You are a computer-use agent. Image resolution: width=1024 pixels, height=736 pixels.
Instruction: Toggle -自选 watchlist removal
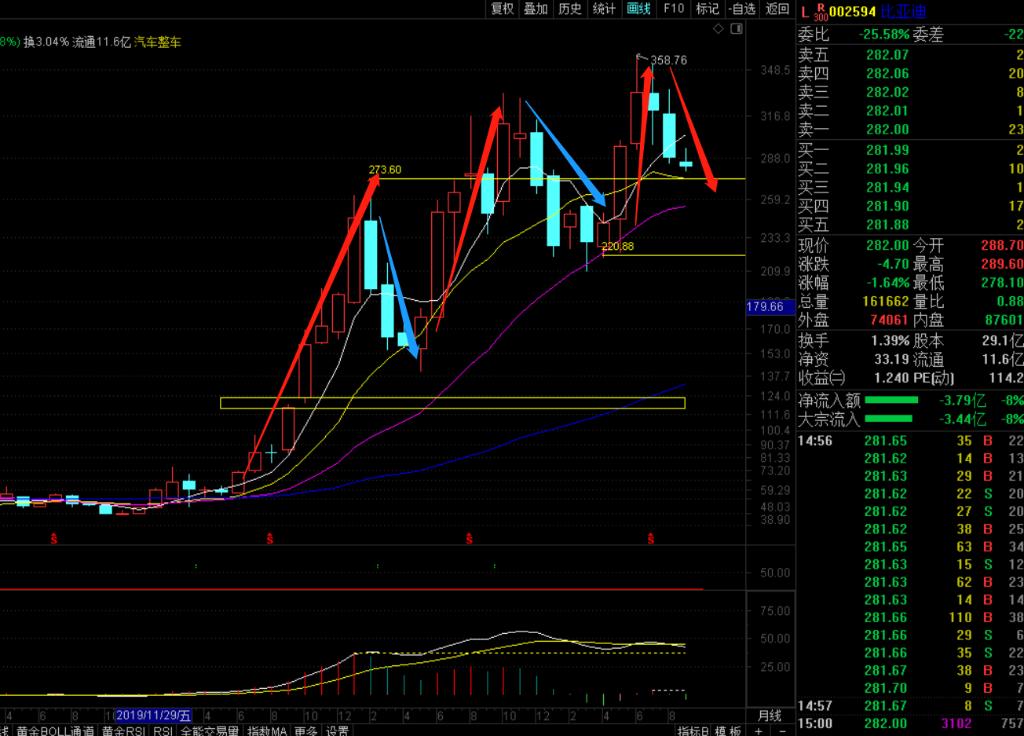742,9
